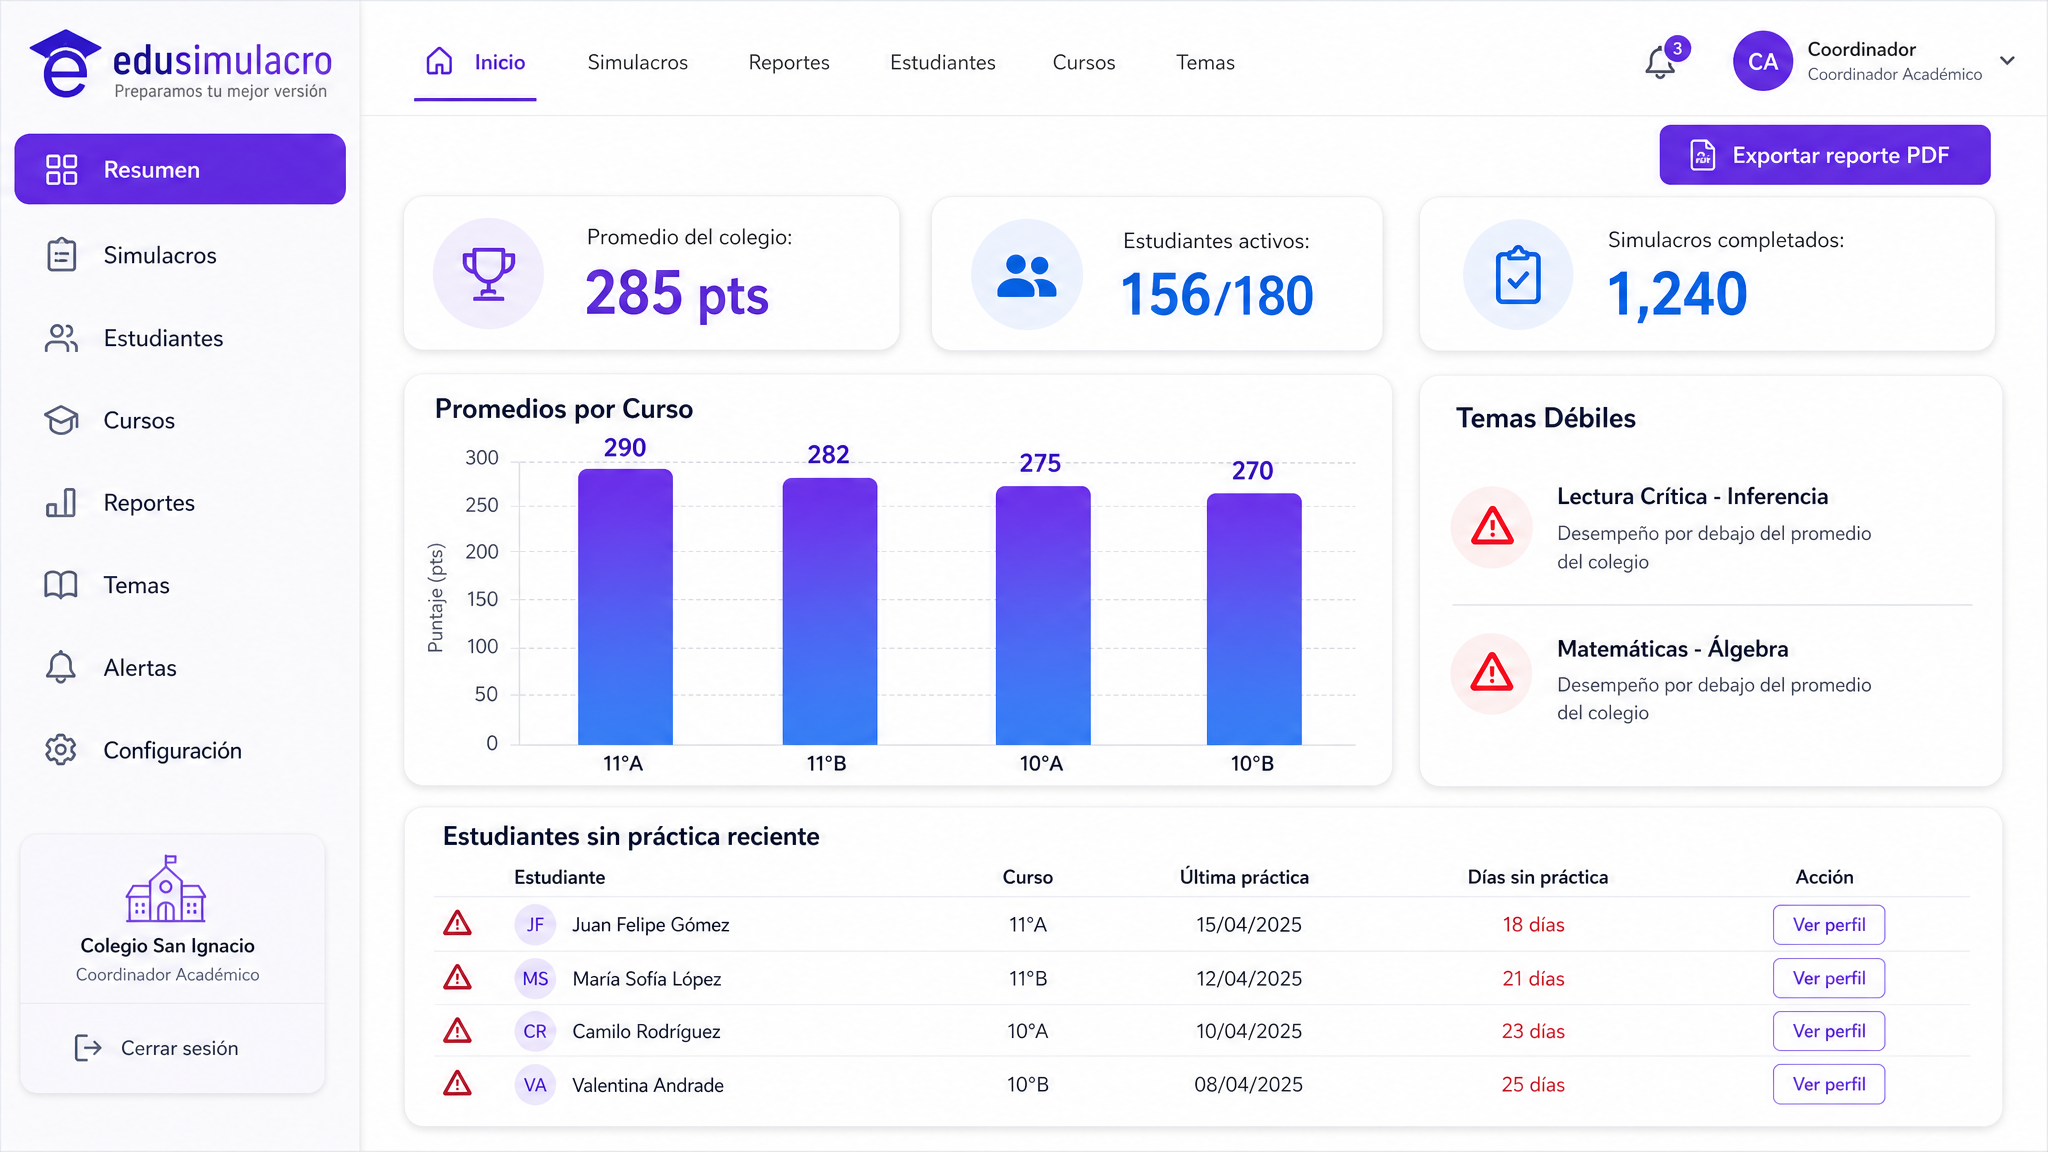2048x1152 pixels.
Task: Click the warning triangle in Valentina Andrade row
Action: click(457, 1083)
